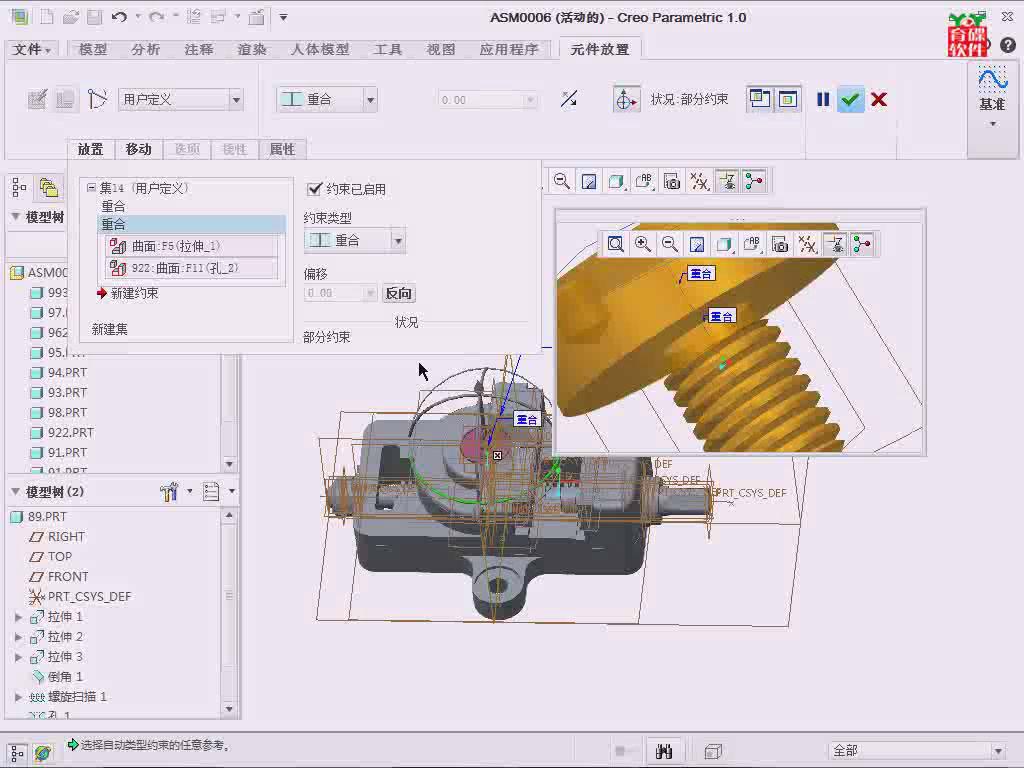Open the Undo tool in quick access bar
The height and width of the screenshot is (768, 1024).
(x=118, y=17)
